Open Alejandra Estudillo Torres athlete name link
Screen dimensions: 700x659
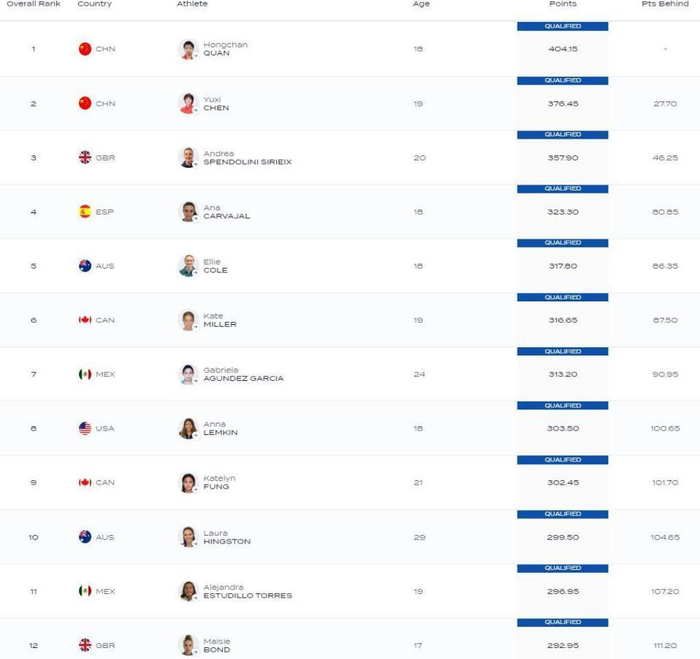click(247, 591)
